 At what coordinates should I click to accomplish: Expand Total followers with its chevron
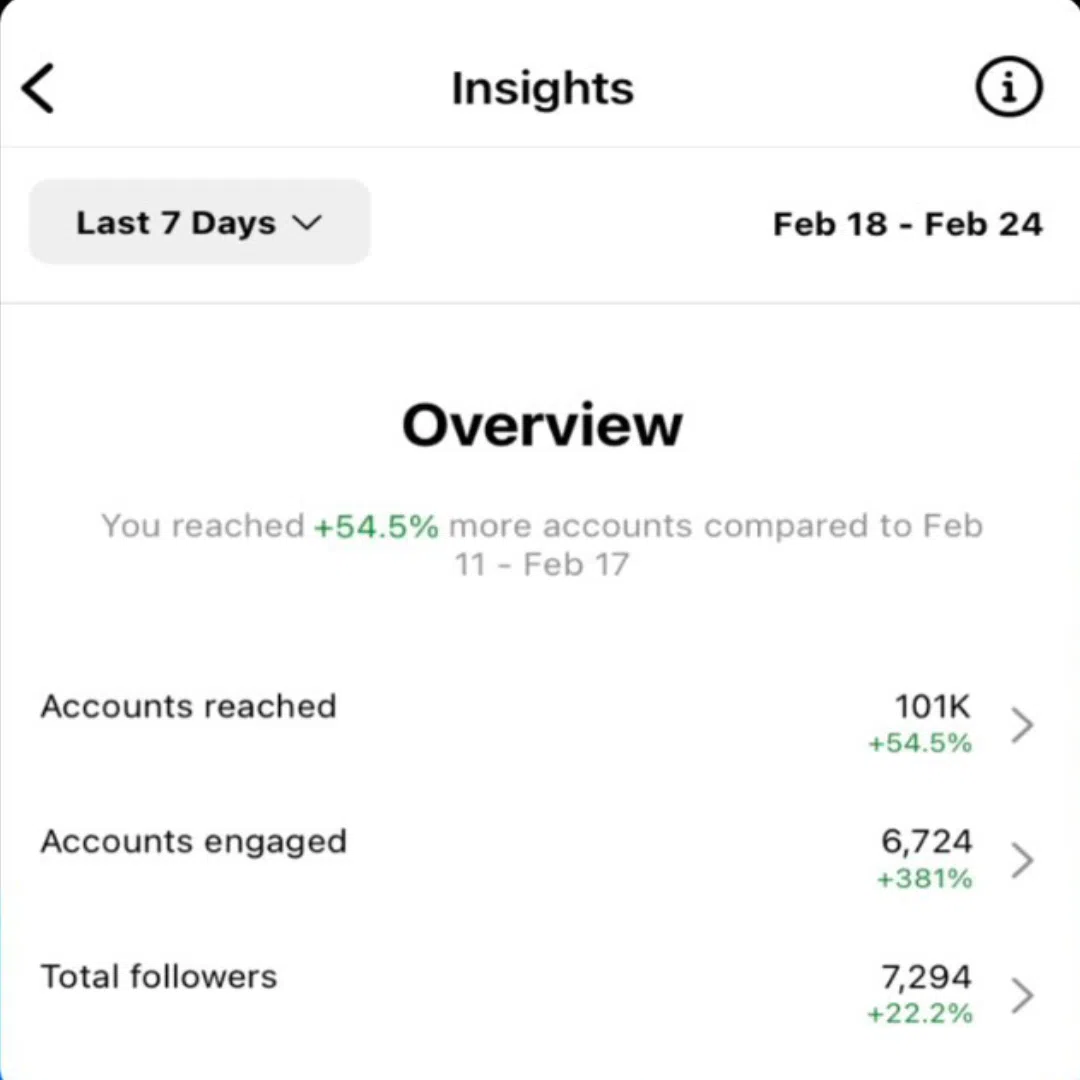pos(1021,995)
